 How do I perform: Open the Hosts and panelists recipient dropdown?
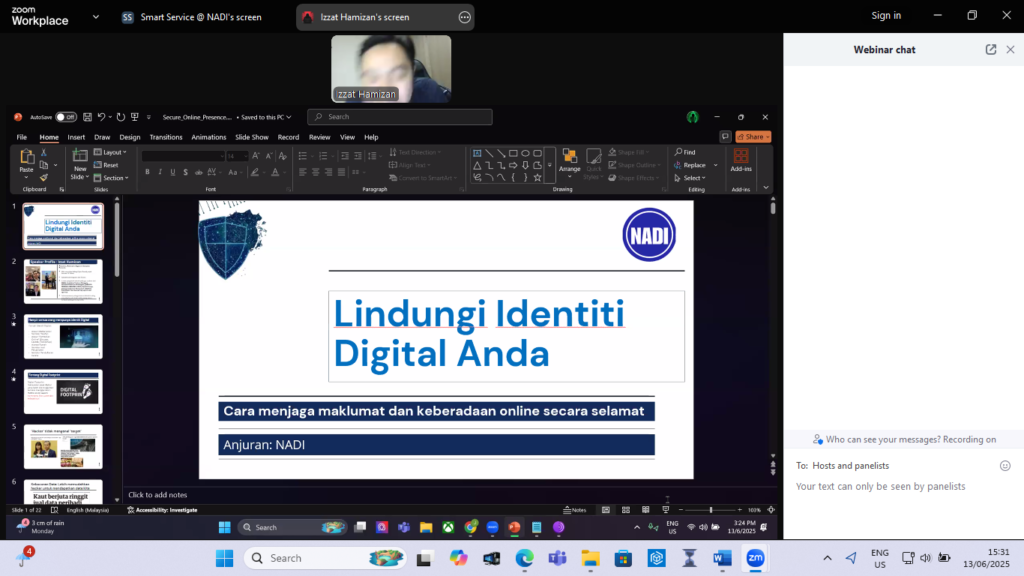(850, 466)
